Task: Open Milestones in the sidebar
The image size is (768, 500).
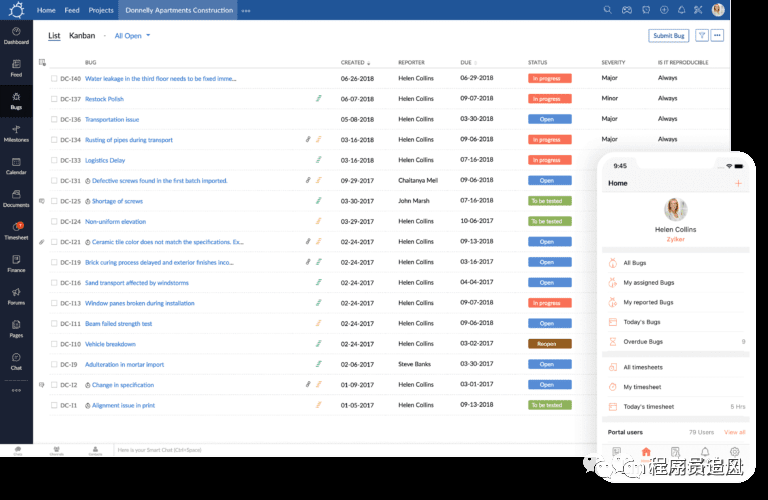Action: [x=16, y=134]
